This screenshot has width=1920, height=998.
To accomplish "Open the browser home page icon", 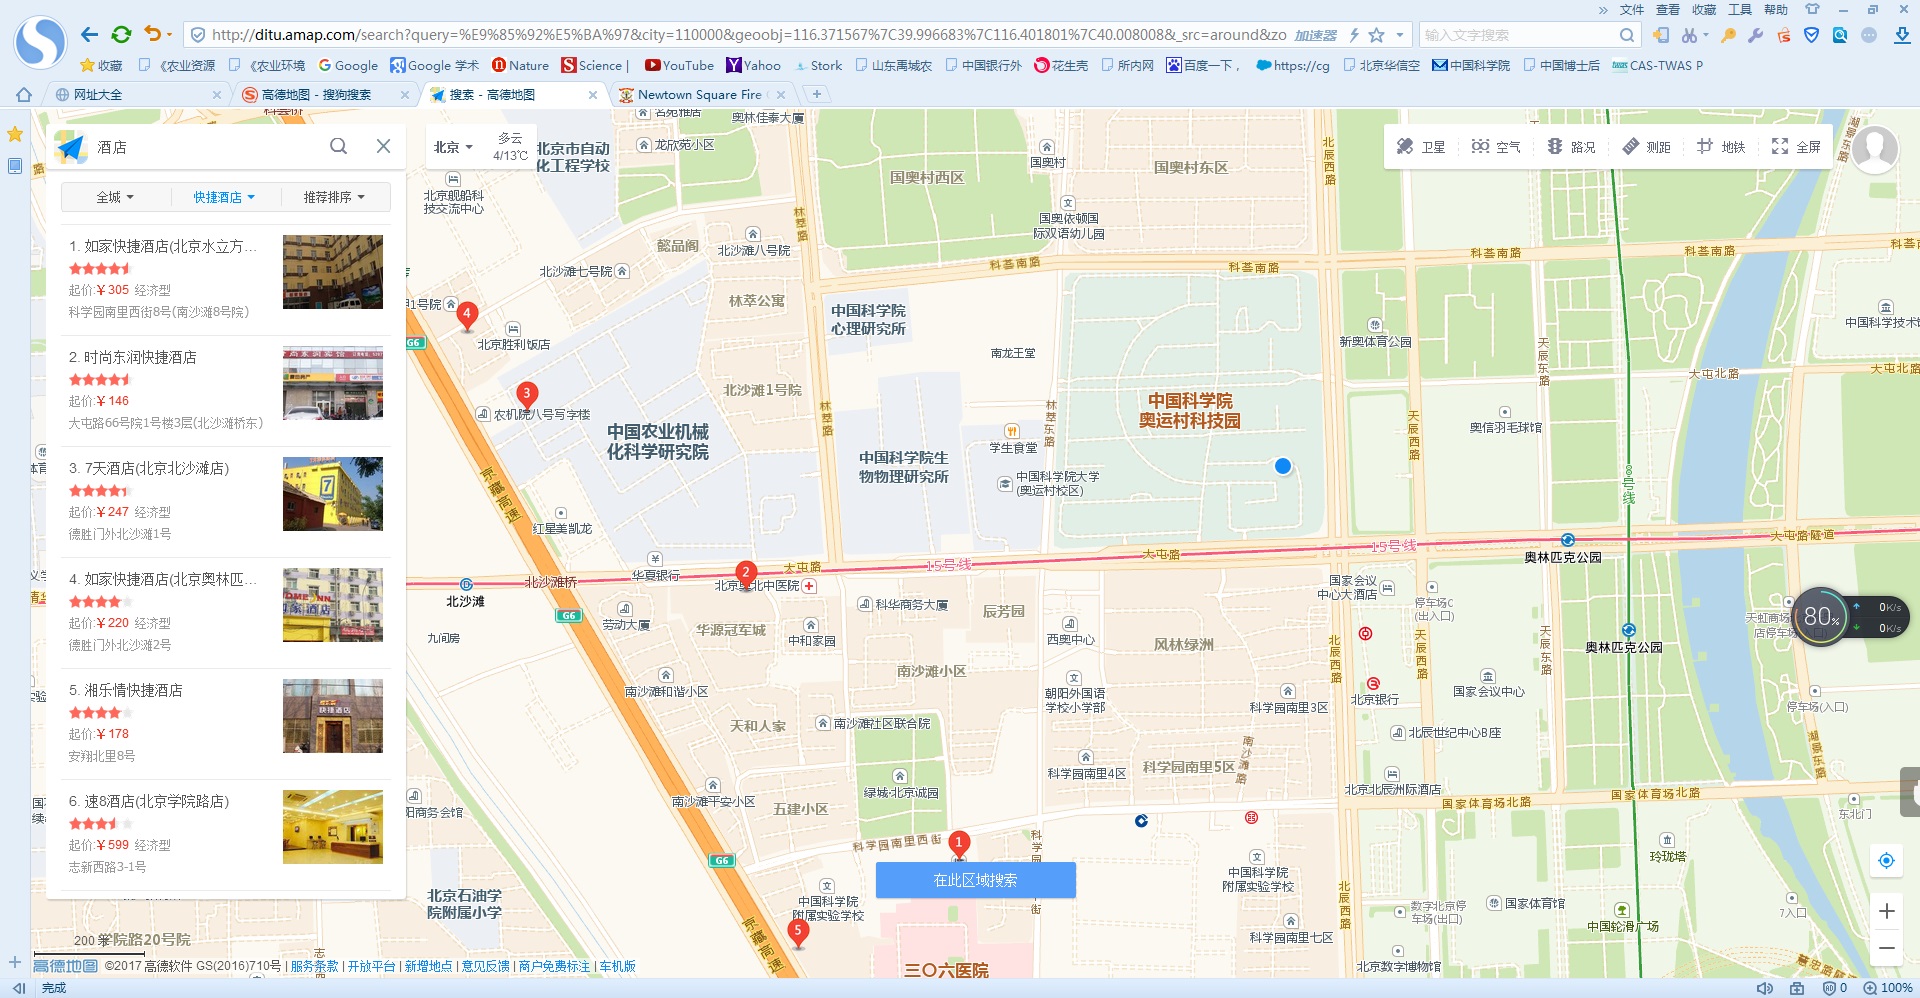I will point(23,94).
